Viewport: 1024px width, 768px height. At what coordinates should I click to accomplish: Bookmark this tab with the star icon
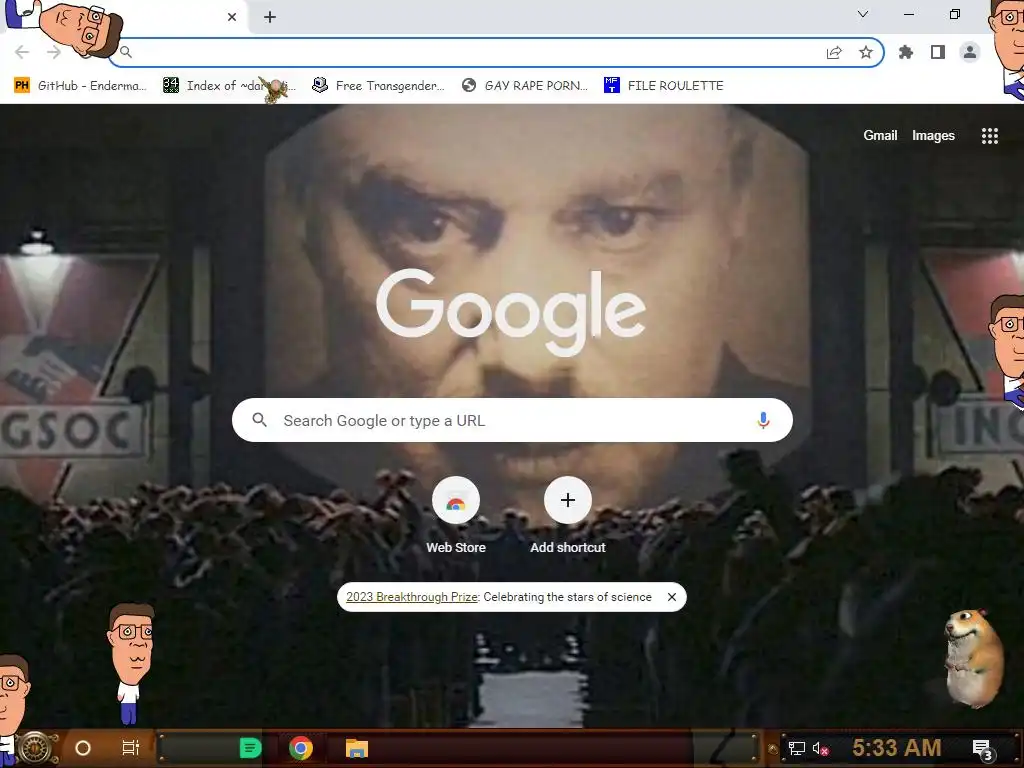[866, 52]
